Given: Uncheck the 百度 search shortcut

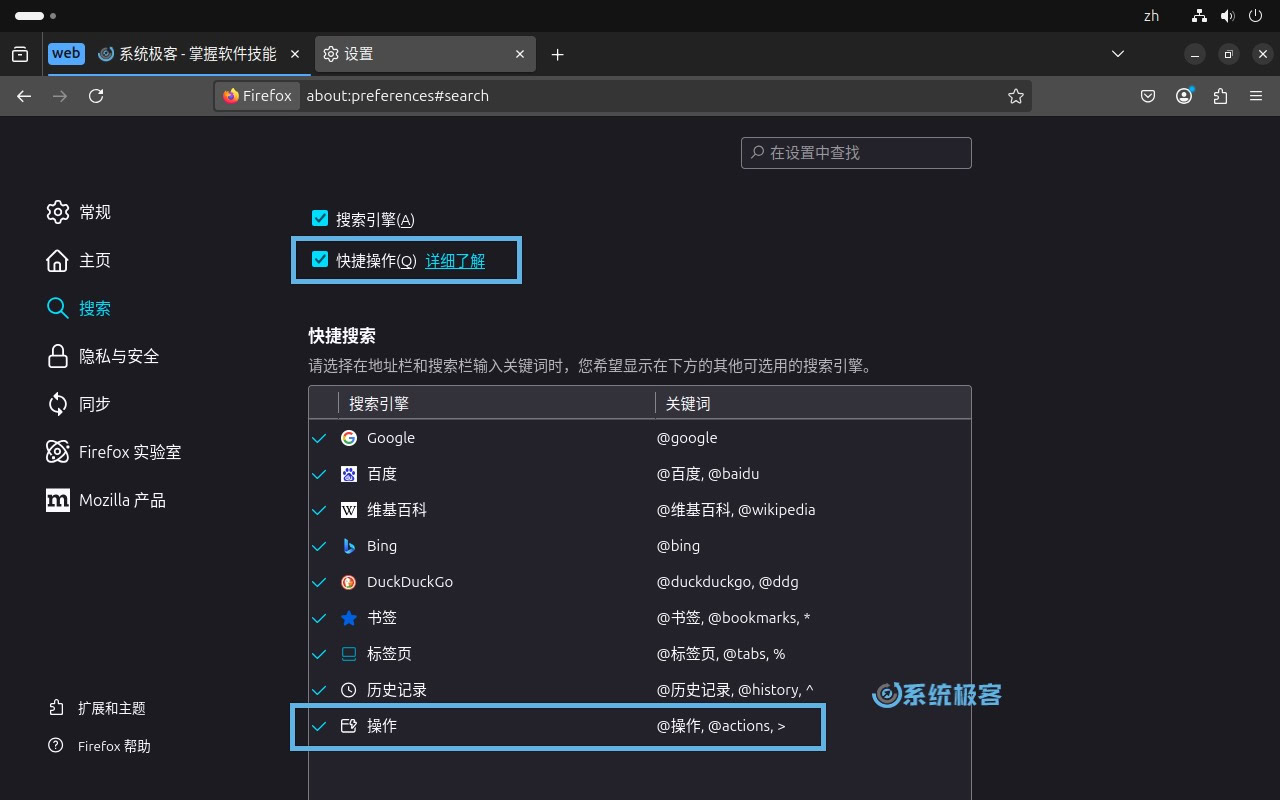Looking at the screenshot, I should (x=320, y=474).
